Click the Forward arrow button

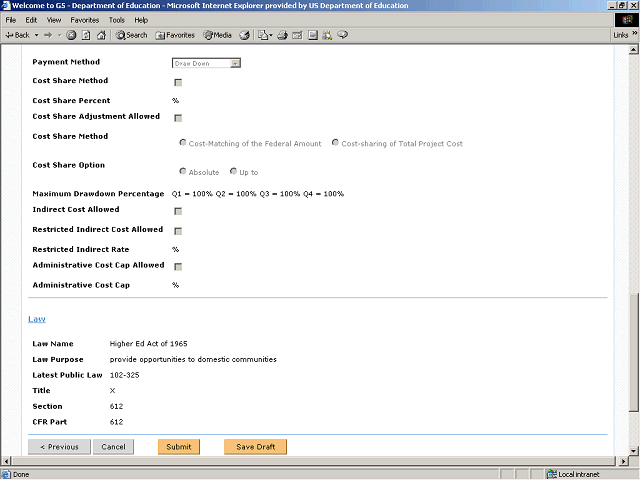pyautogui.click(x=48, y=35)
